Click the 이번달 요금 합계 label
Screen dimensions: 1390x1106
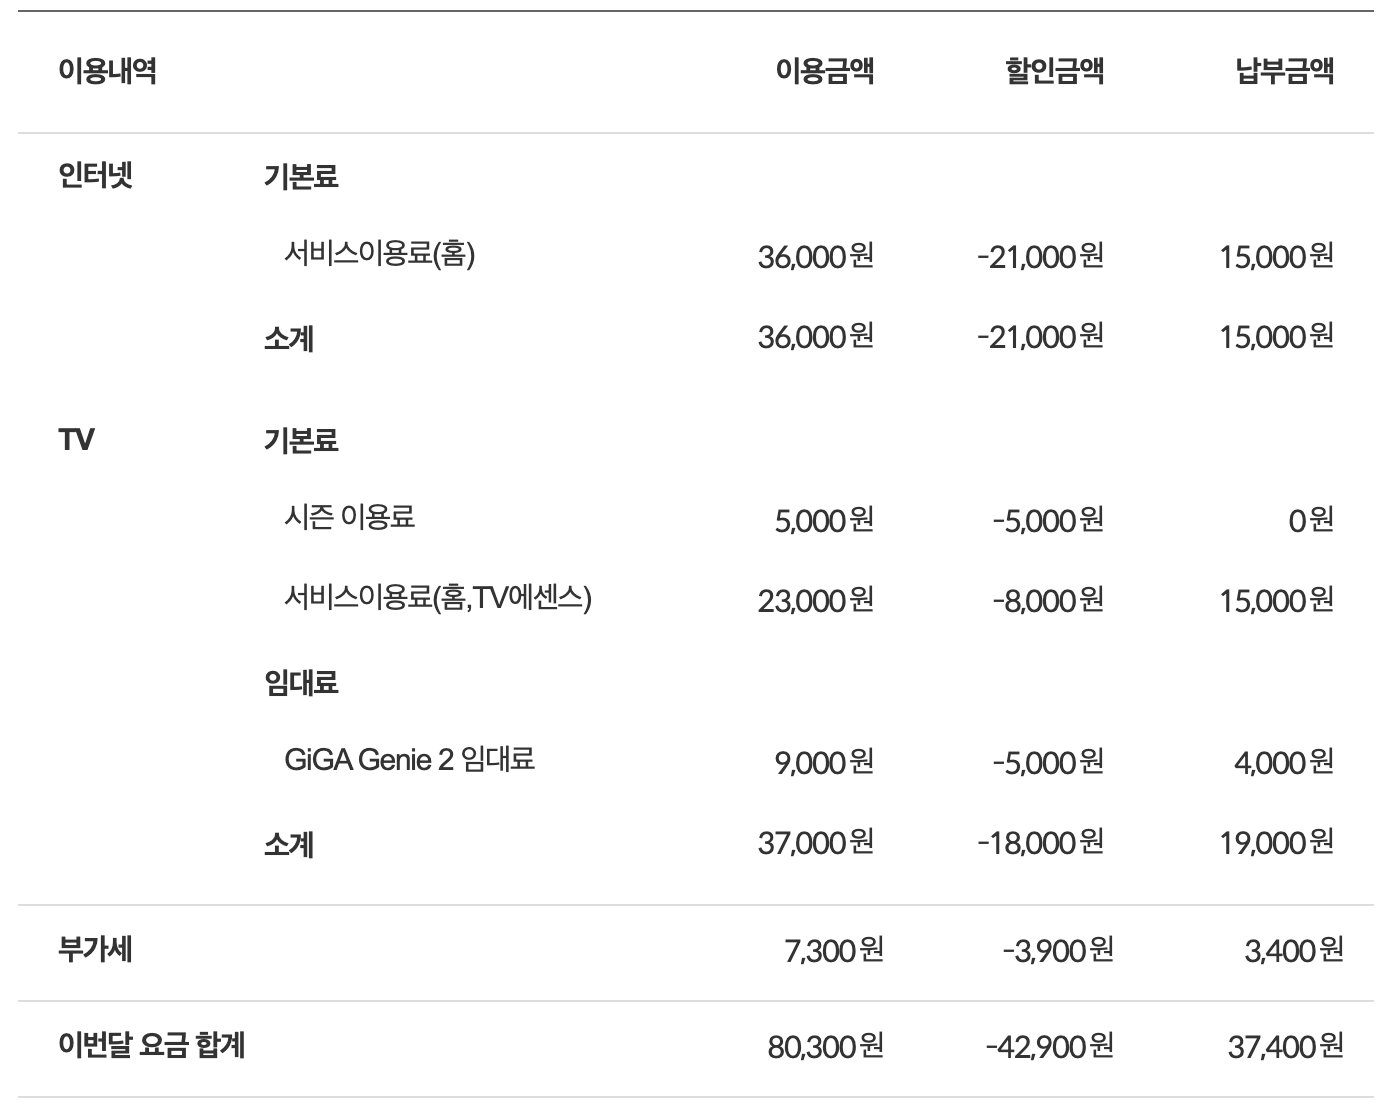[152, 1046]
